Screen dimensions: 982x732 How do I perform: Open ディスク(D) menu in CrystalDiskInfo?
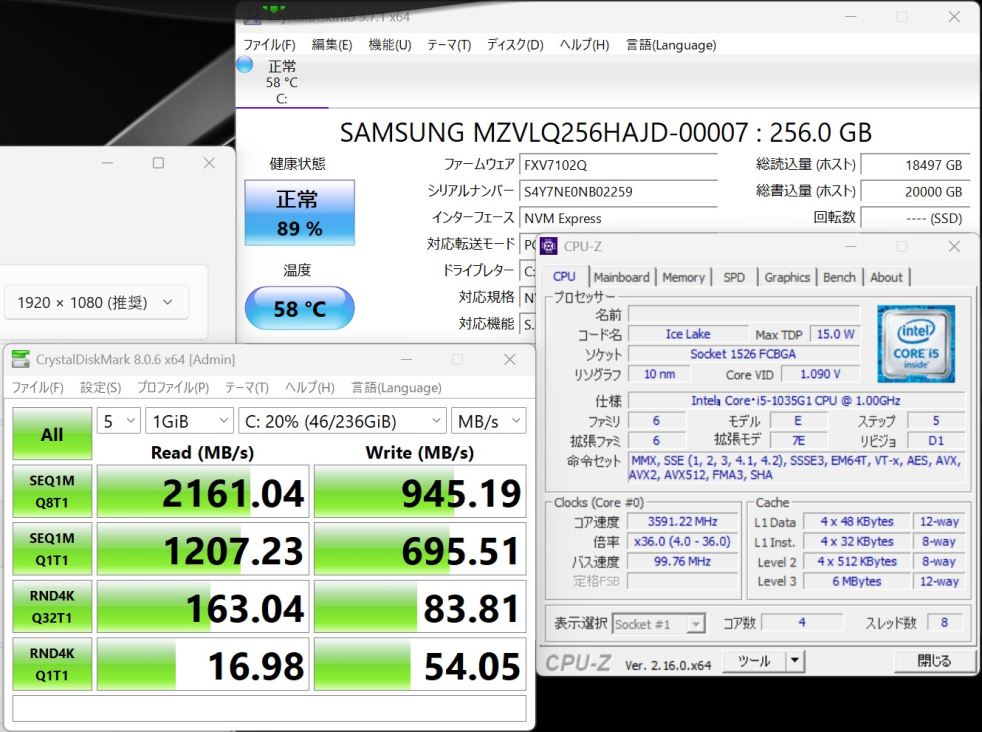515,45
